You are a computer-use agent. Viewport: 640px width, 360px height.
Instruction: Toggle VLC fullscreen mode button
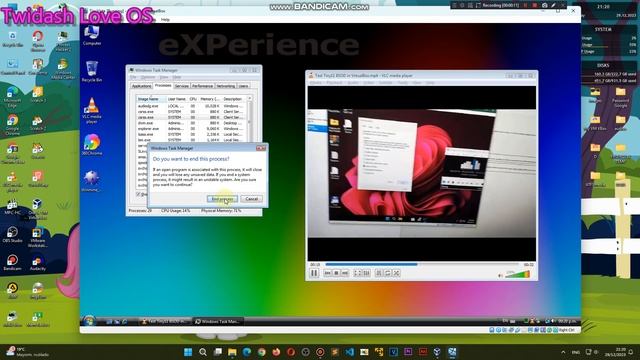coord(358,273)
